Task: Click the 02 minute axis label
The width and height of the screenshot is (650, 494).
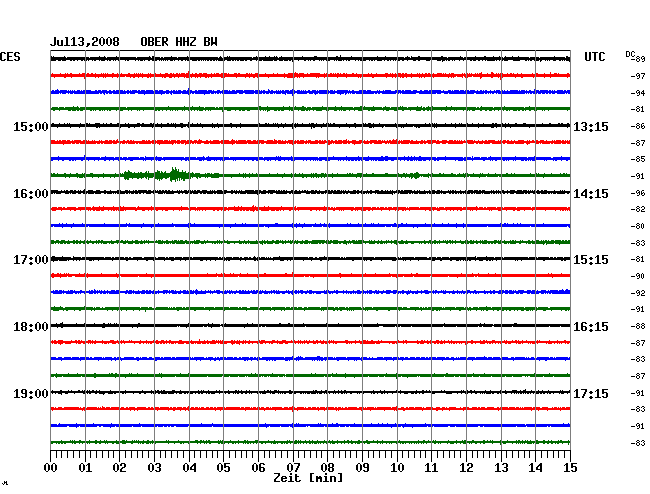Action: (x=119, y=467)
